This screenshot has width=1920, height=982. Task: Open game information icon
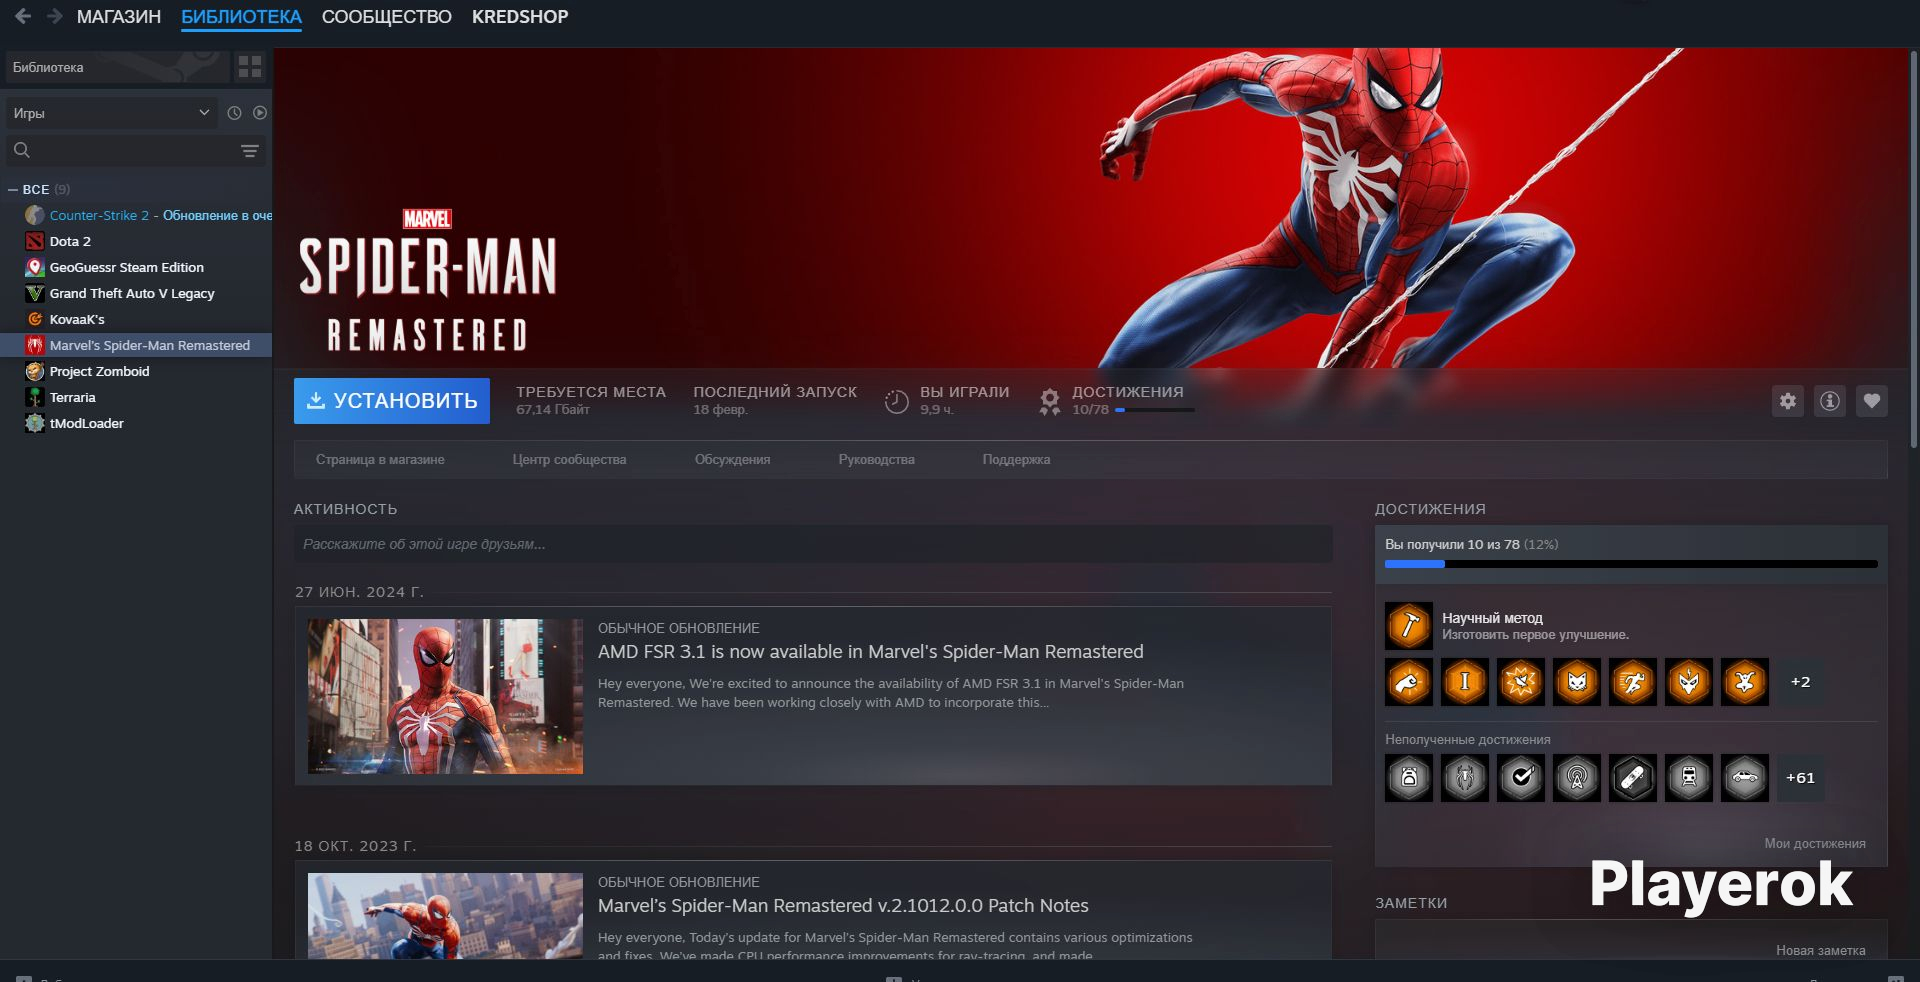pos(1830,401)
